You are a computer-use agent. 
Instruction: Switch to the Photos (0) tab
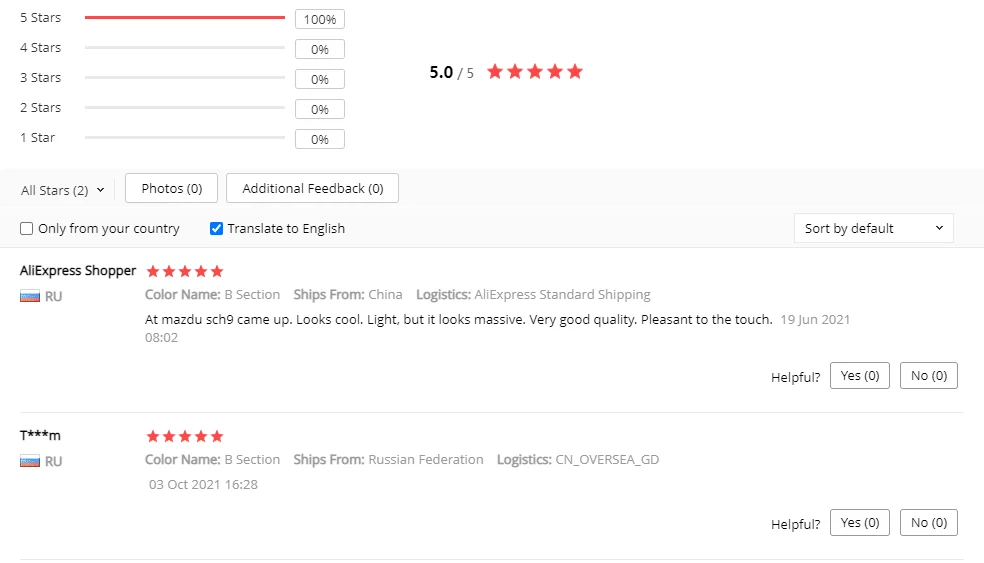point(171,188)
